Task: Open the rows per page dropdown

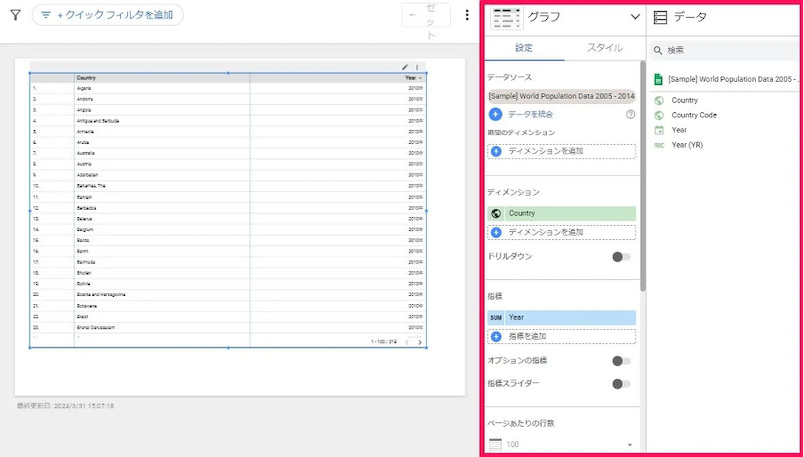Action: [x=561, y=444]
